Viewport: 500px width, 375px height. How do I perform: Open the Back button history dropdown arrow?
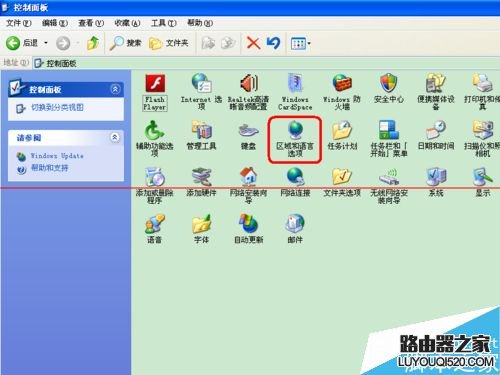pyautogui.click(x=46, y=43)
